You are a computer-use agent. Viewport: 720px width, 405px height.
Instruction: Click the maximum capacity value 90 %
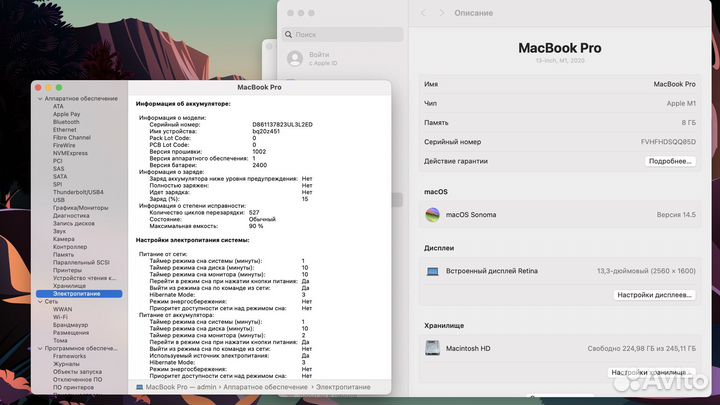(256, 226)
